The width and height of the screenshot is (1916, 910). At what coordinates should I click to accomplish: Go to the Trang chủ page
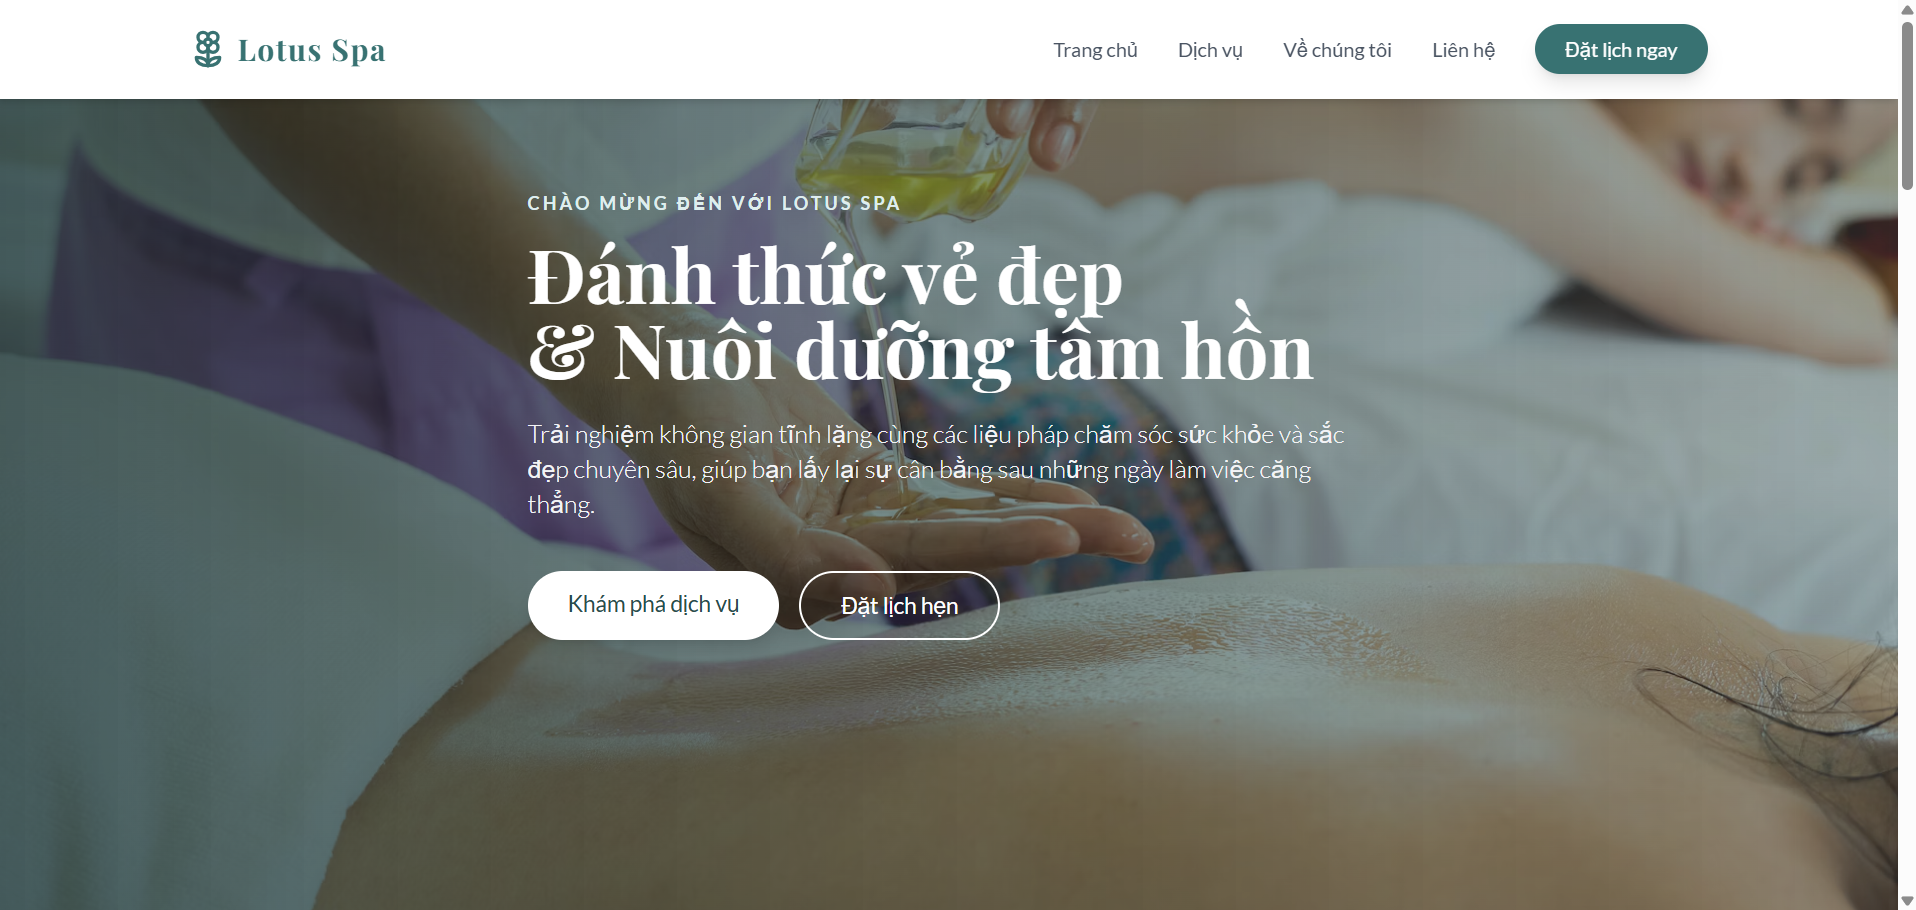point(1095,50)
